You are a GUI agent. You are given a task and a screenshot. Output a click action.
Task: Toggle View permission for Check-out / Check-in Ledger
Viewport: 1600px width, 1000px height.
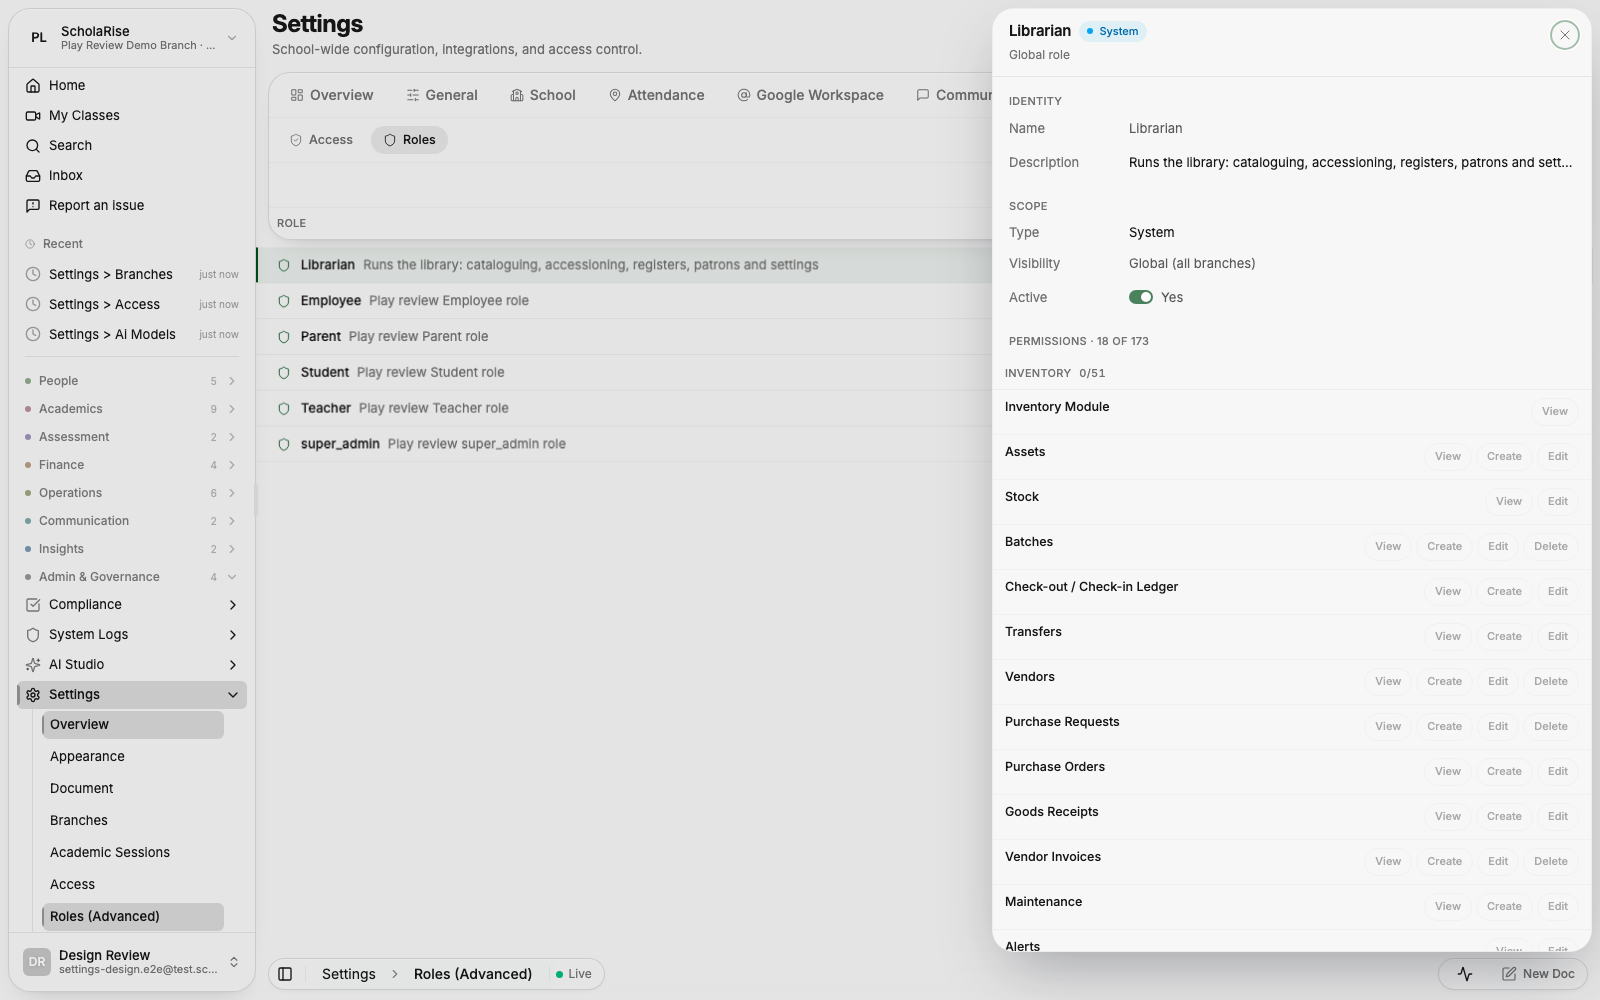1448,591
